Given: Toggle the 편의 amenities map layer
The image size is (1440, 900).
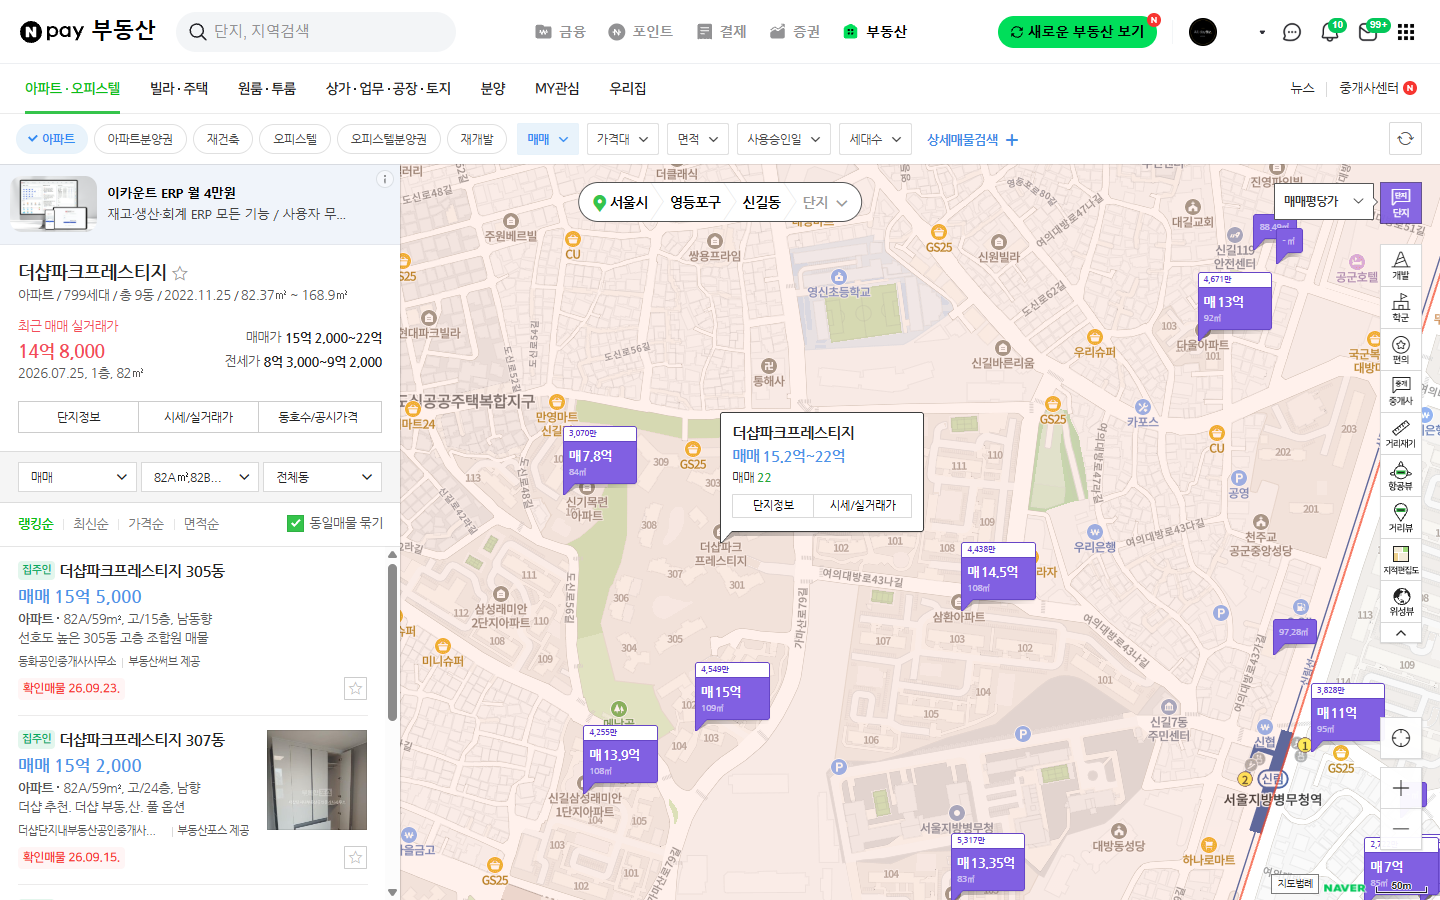Looking at the screenshot, I should pos(1400,349).
